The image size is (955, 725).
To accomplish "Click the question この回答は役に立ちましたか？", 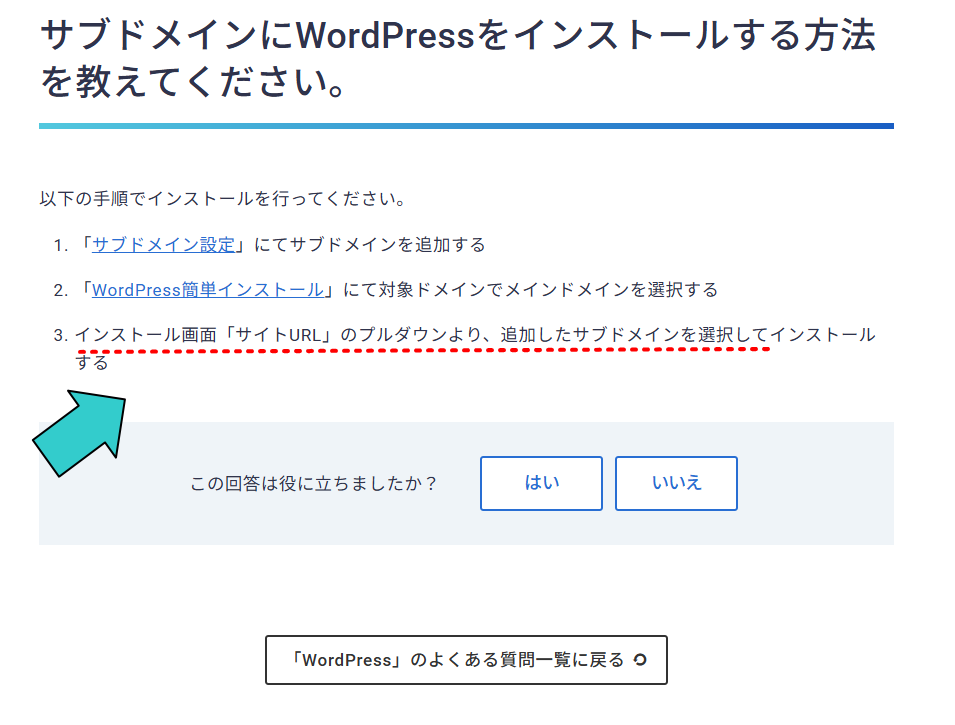I will pos(314,484).
